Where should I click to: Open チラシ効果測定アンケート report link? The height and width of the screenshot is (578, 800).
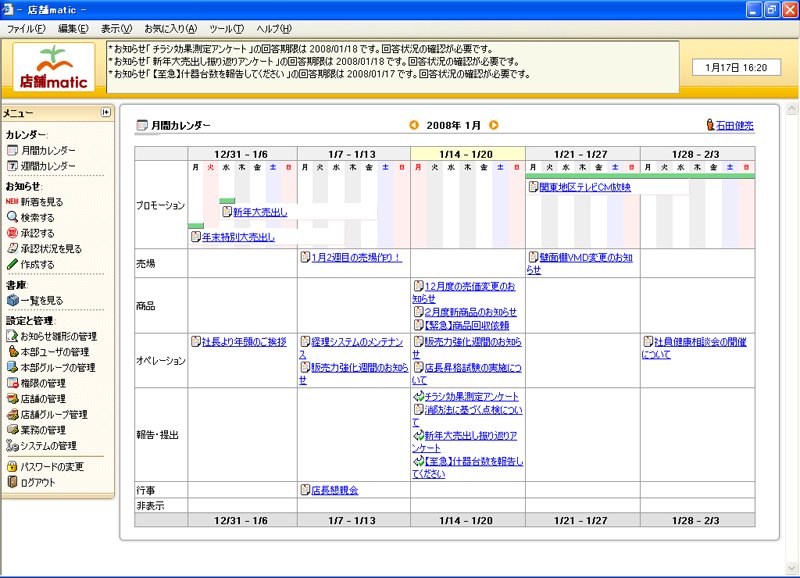pyautogui.click(x=471, y=396)
